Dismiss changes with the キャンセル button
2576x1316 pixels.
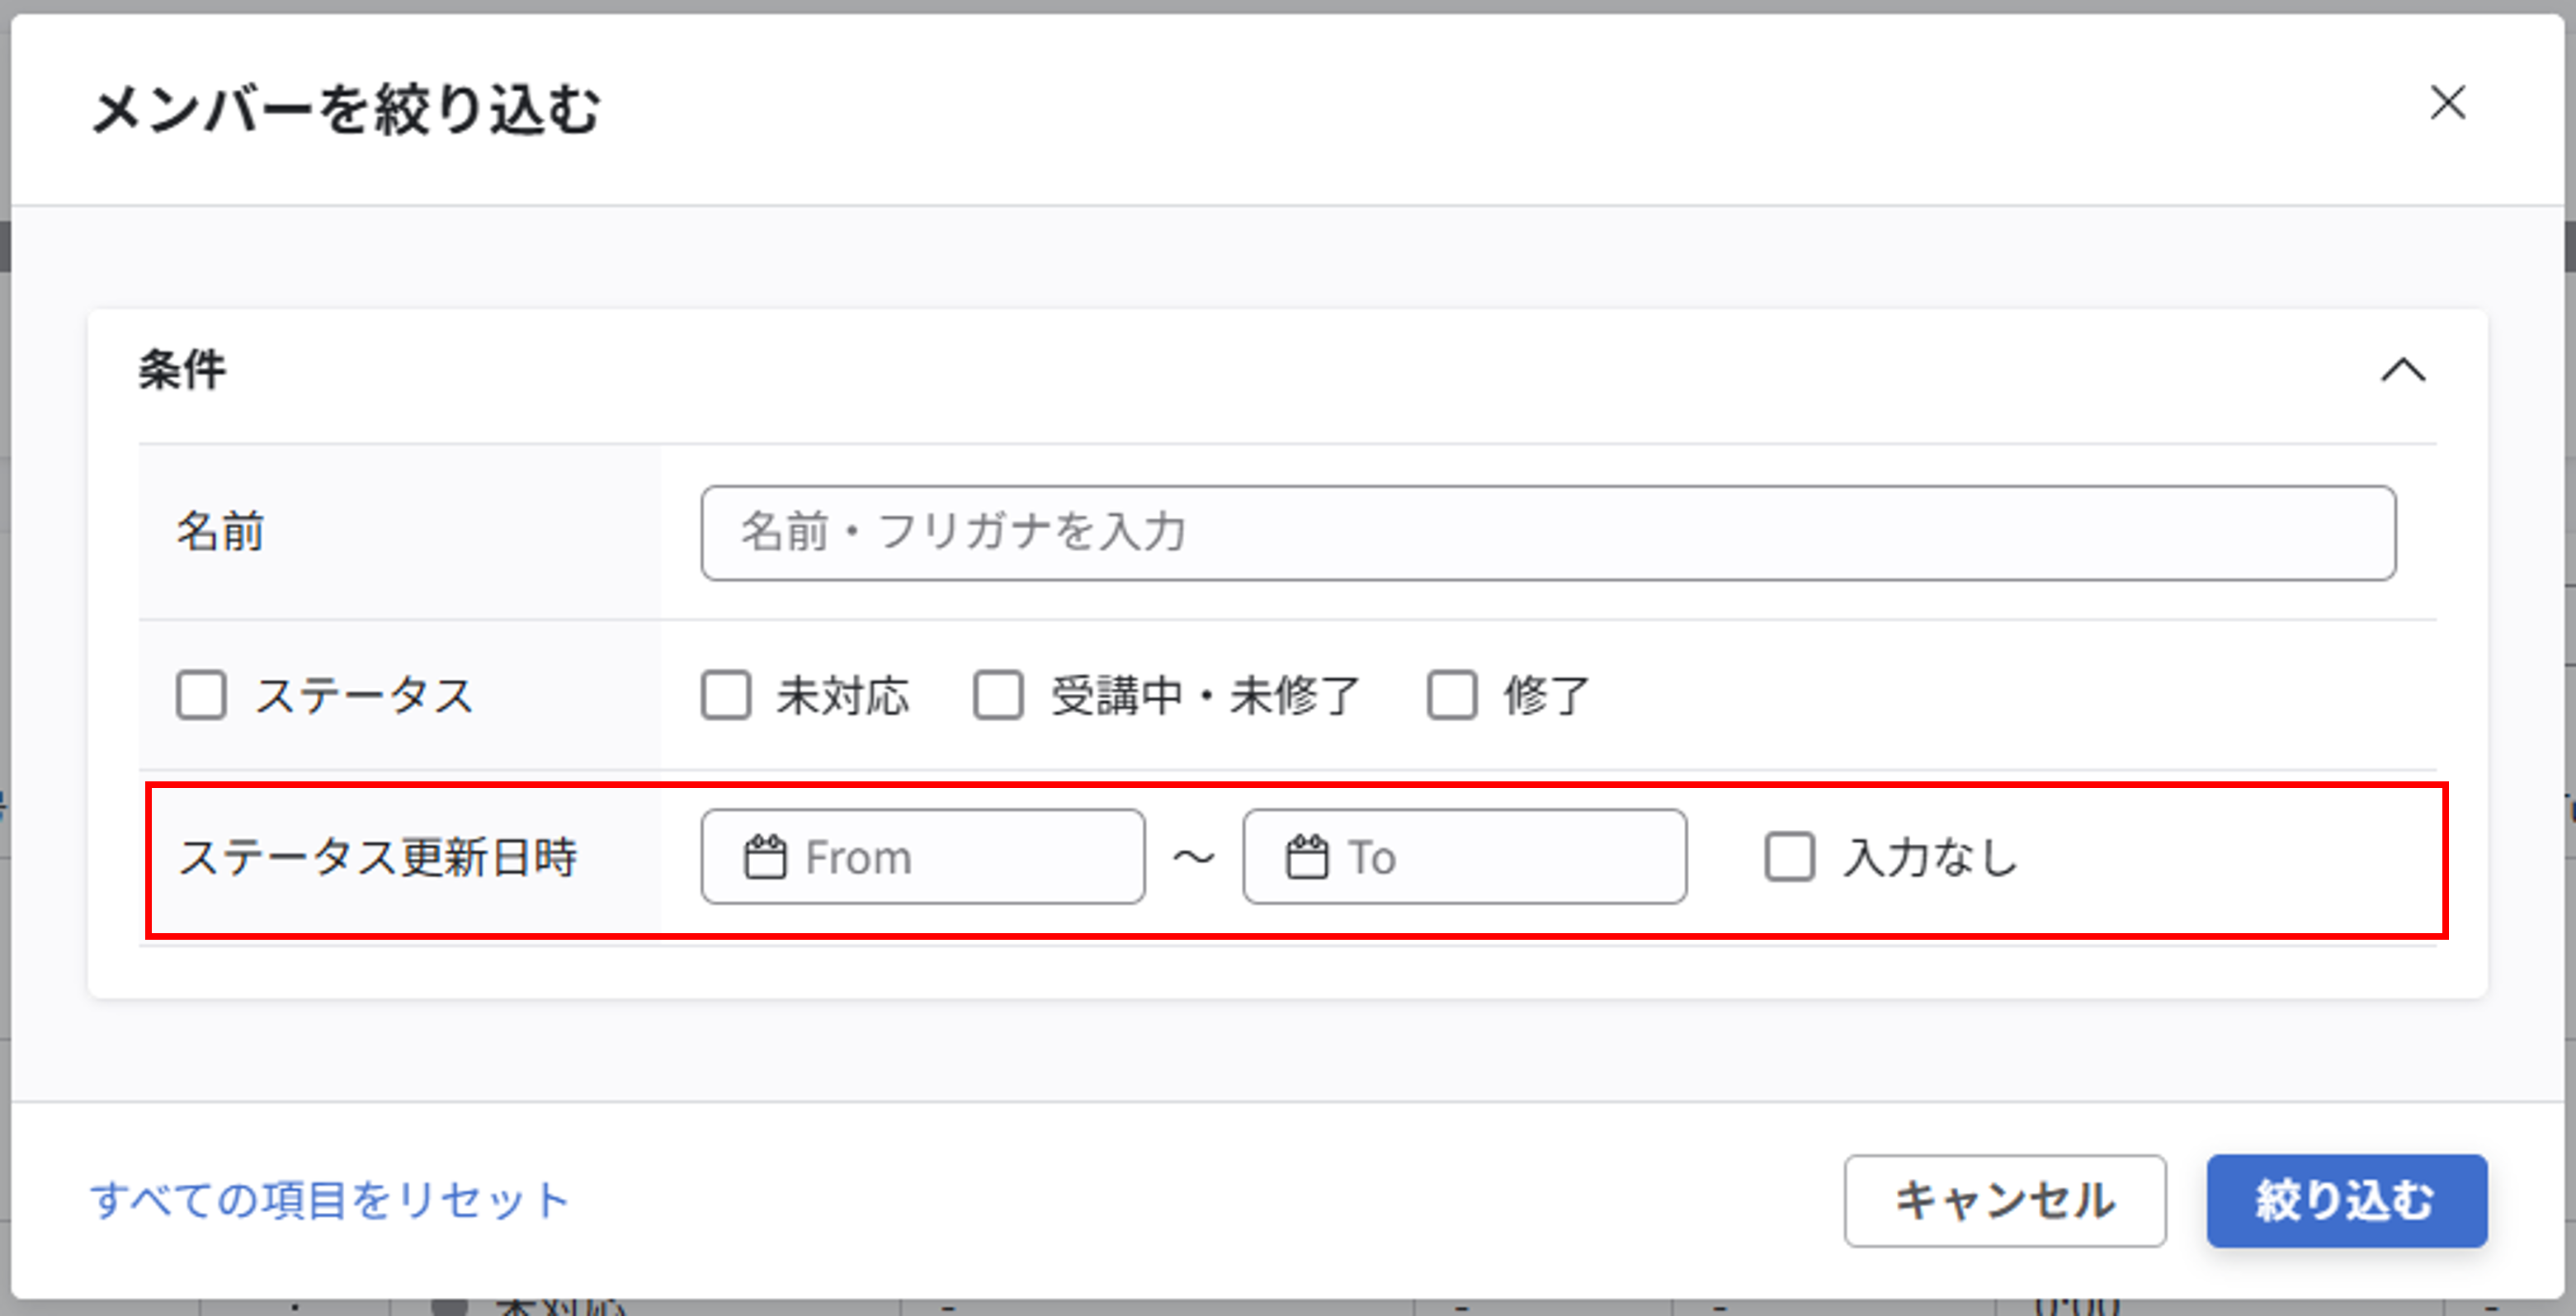(2005, 1203)
